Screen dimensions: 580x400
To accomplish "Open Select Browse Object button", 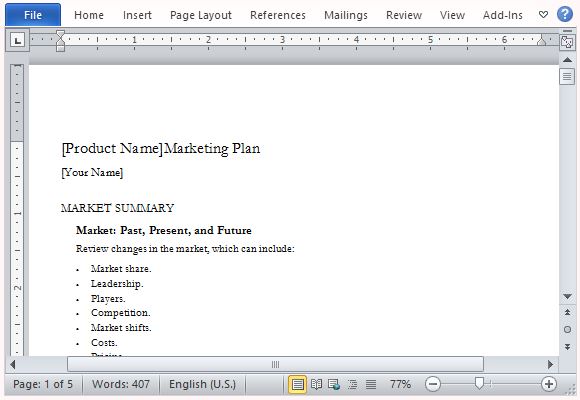I will coord(567,329).
